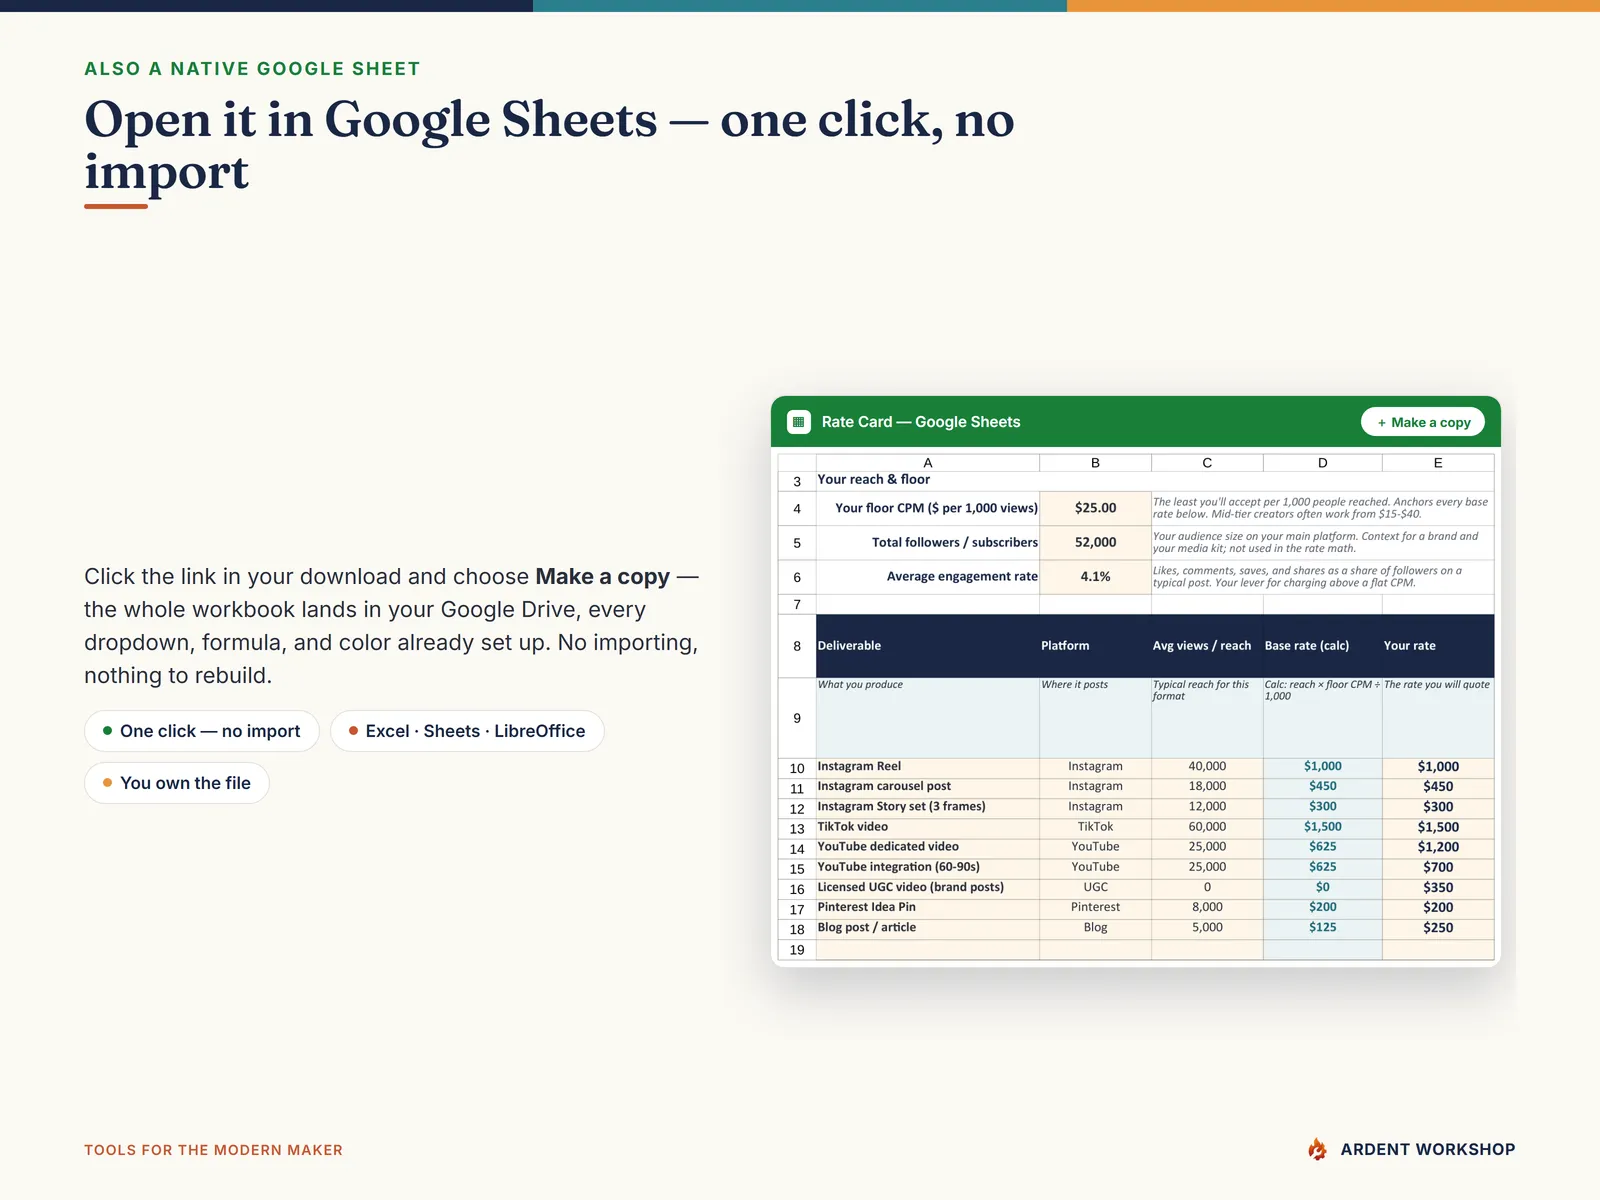Click the followers value 52,000

click(1095, 542)
